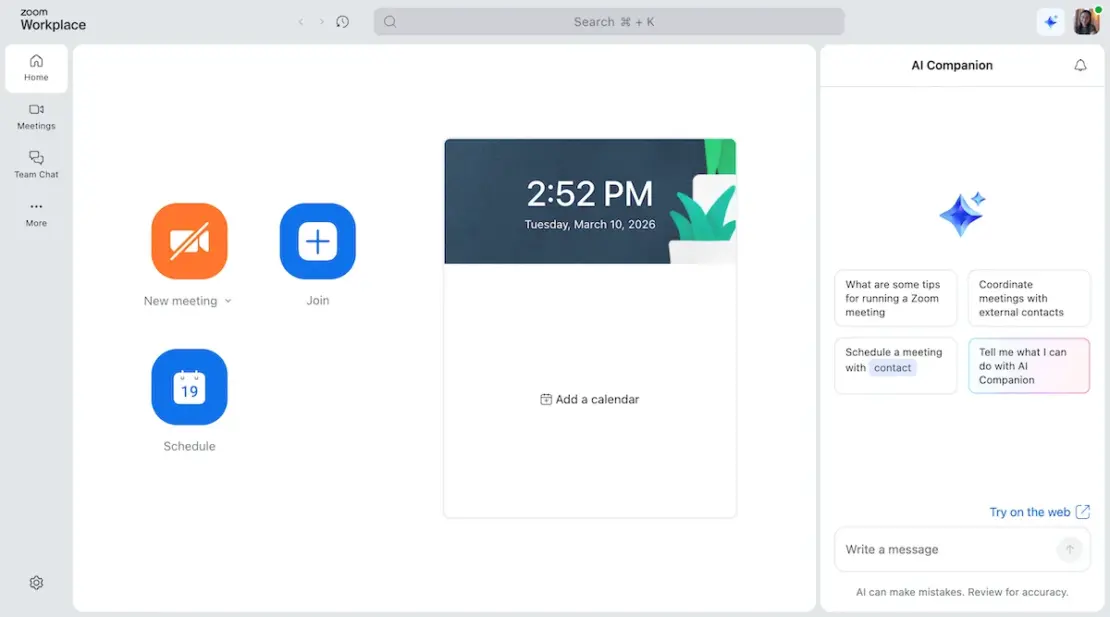This screenshot has height=617, width=1110.
Task: Expand the New meeting options chevron
Action: click(228, 301)
